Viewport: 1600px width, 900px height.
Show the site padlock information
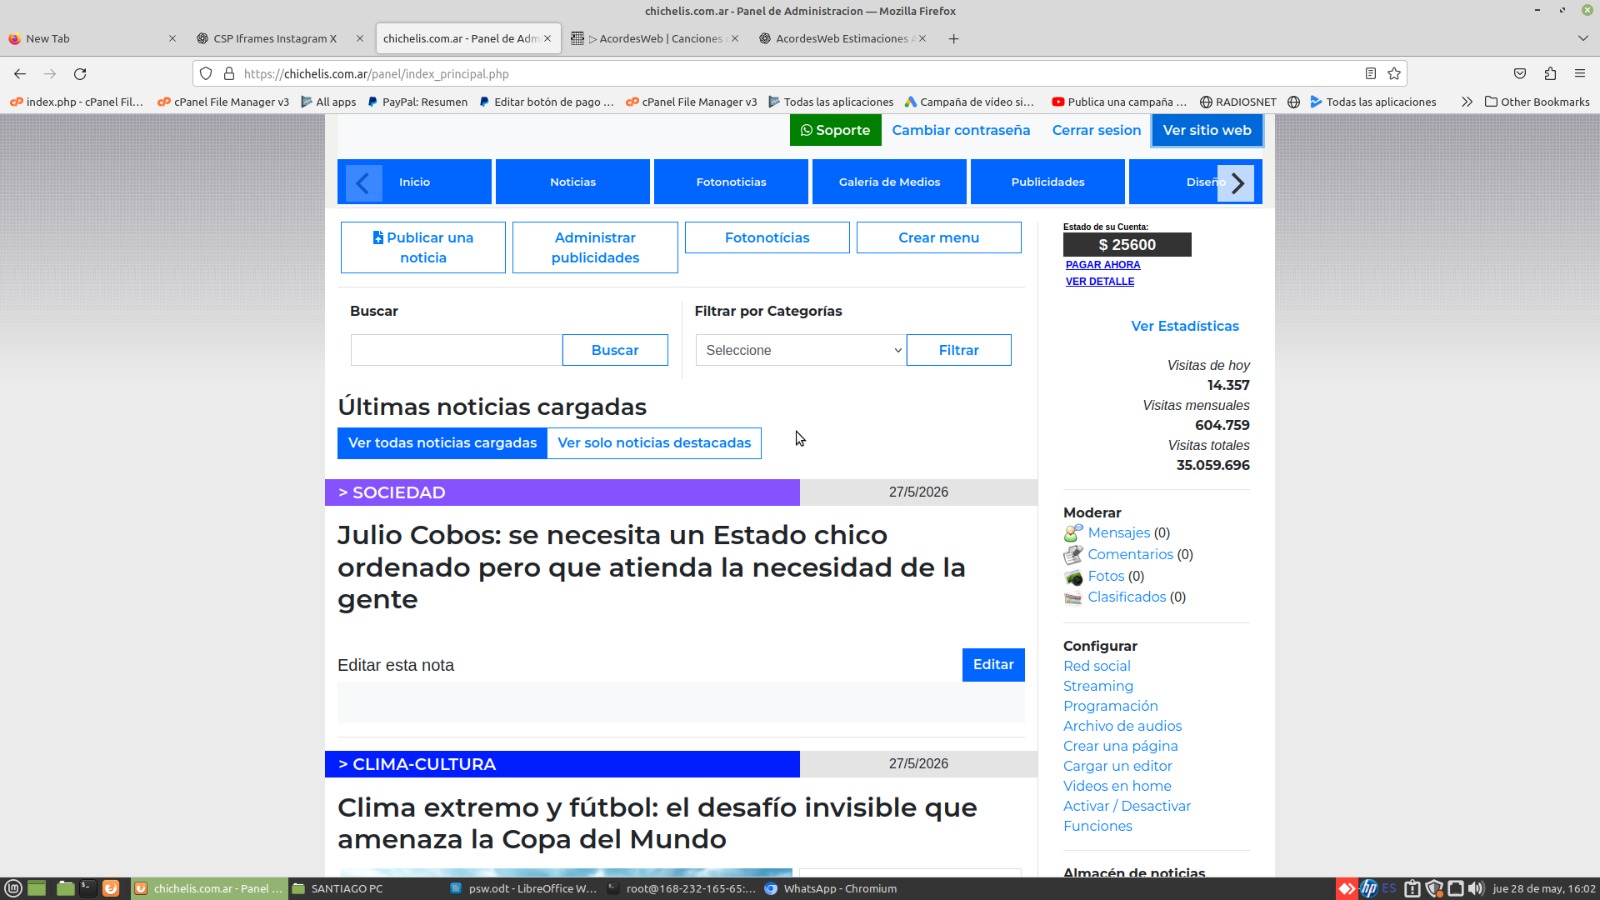[229, 74]
